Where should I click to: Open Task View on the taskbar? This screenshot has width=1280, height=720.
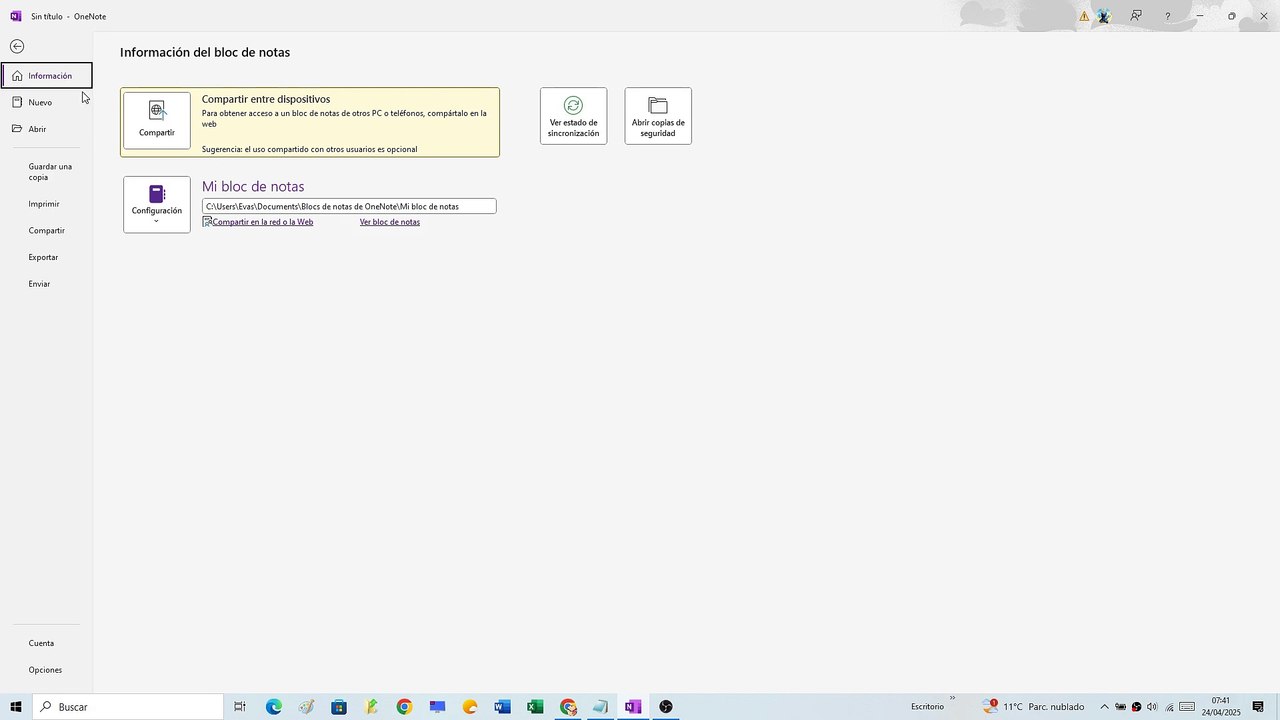click(240, 707)
